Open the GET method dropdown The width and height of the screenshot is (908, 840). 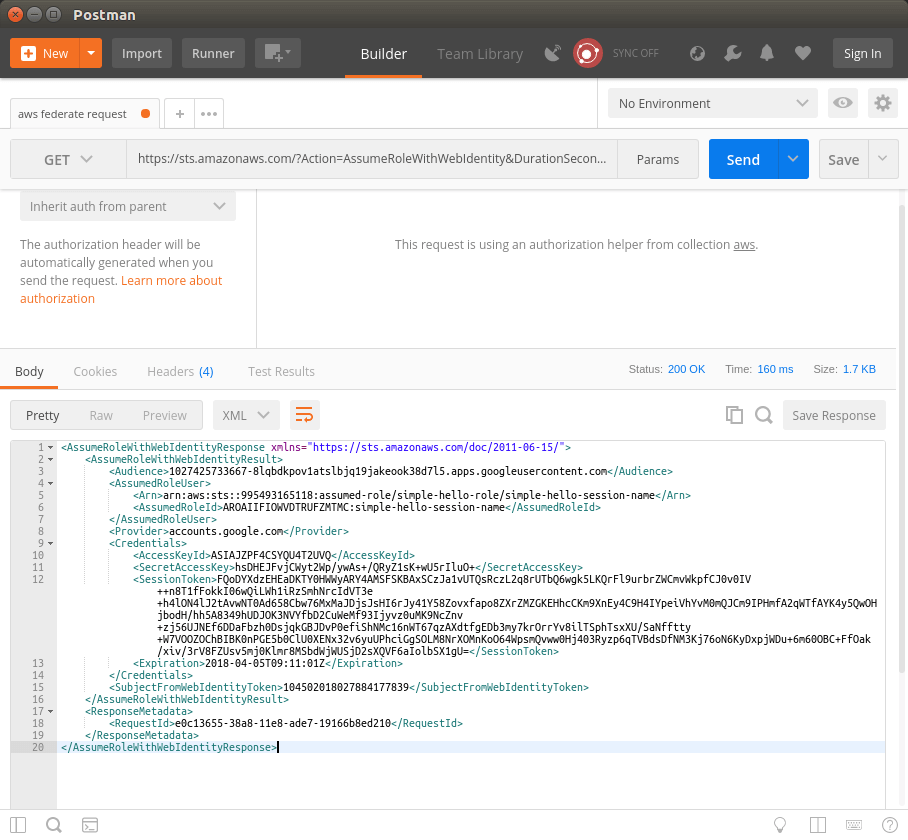tap(68, 160)
